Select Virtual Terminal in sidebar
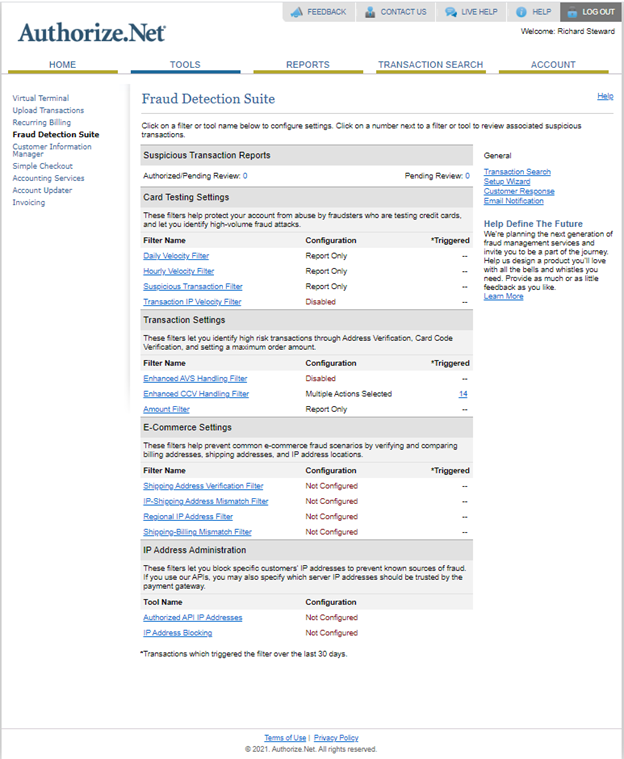Viewport: 624px width, 759px height. 41,98
